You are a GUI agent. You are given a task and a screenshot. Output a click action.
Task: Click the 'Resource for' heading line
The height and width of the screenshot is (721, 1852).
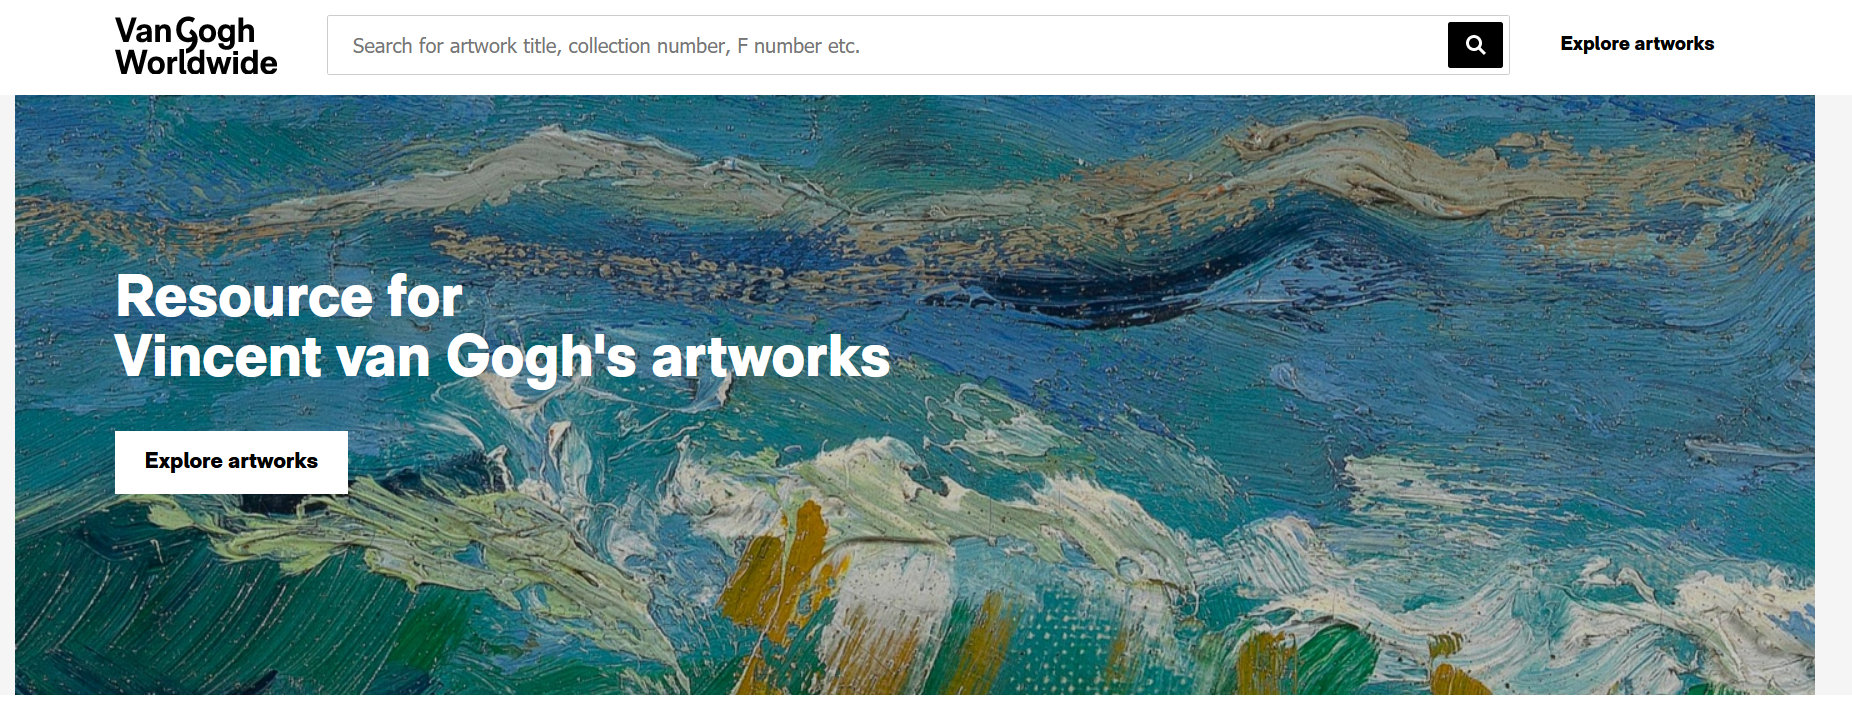click(x=289, y=296)
